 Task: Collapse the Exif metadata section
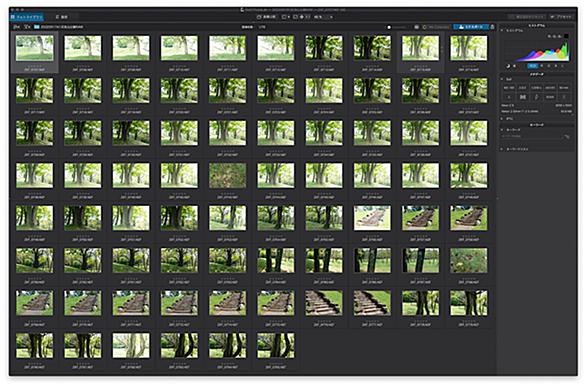point(502,79)
